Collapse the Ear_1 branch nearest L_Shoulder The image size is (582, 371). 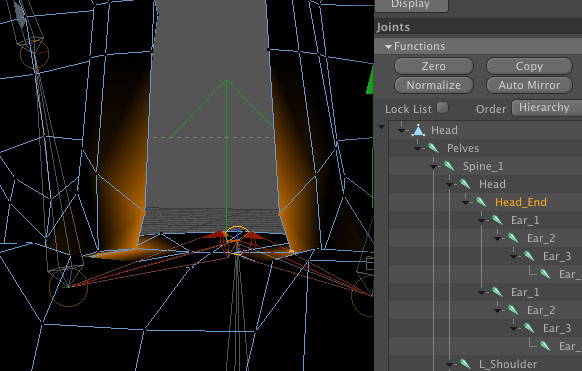point(481,293)
